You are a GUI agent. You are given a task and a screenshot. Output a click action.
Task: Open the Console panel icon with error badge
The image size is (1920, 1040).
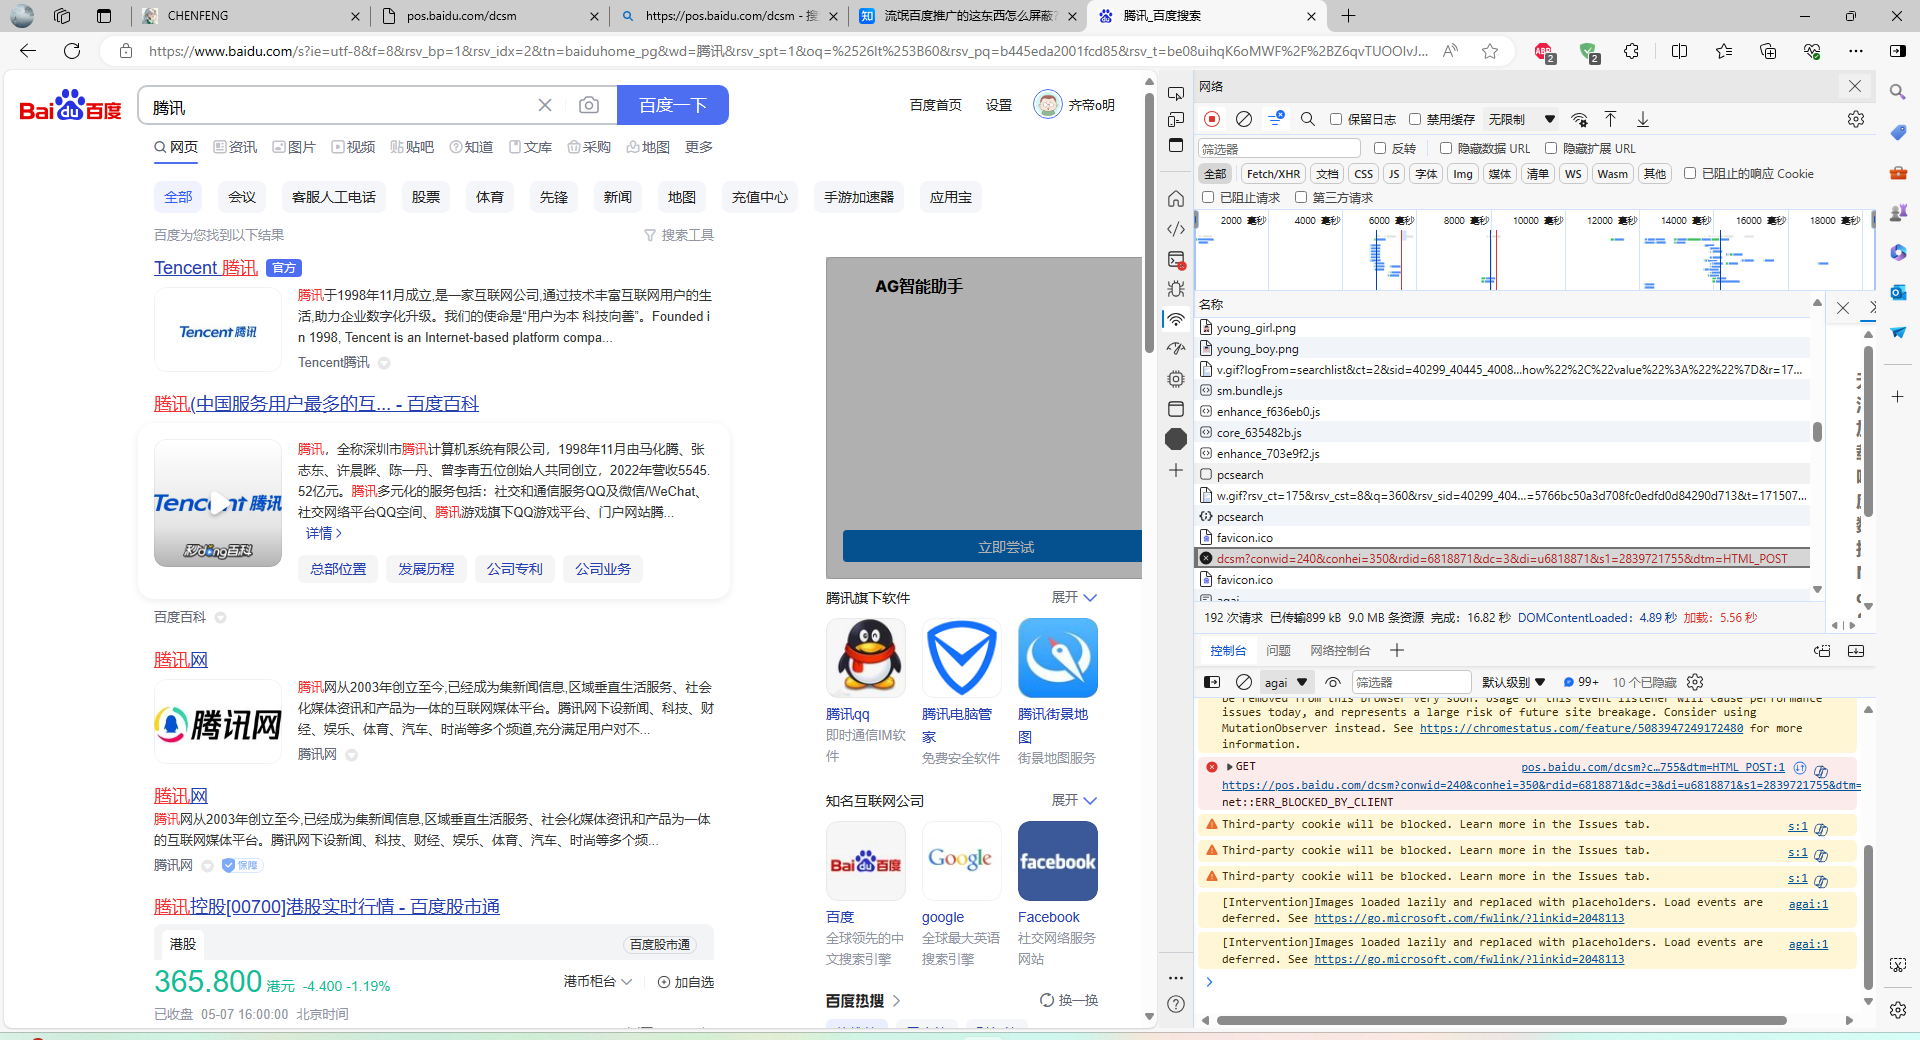1176,259
